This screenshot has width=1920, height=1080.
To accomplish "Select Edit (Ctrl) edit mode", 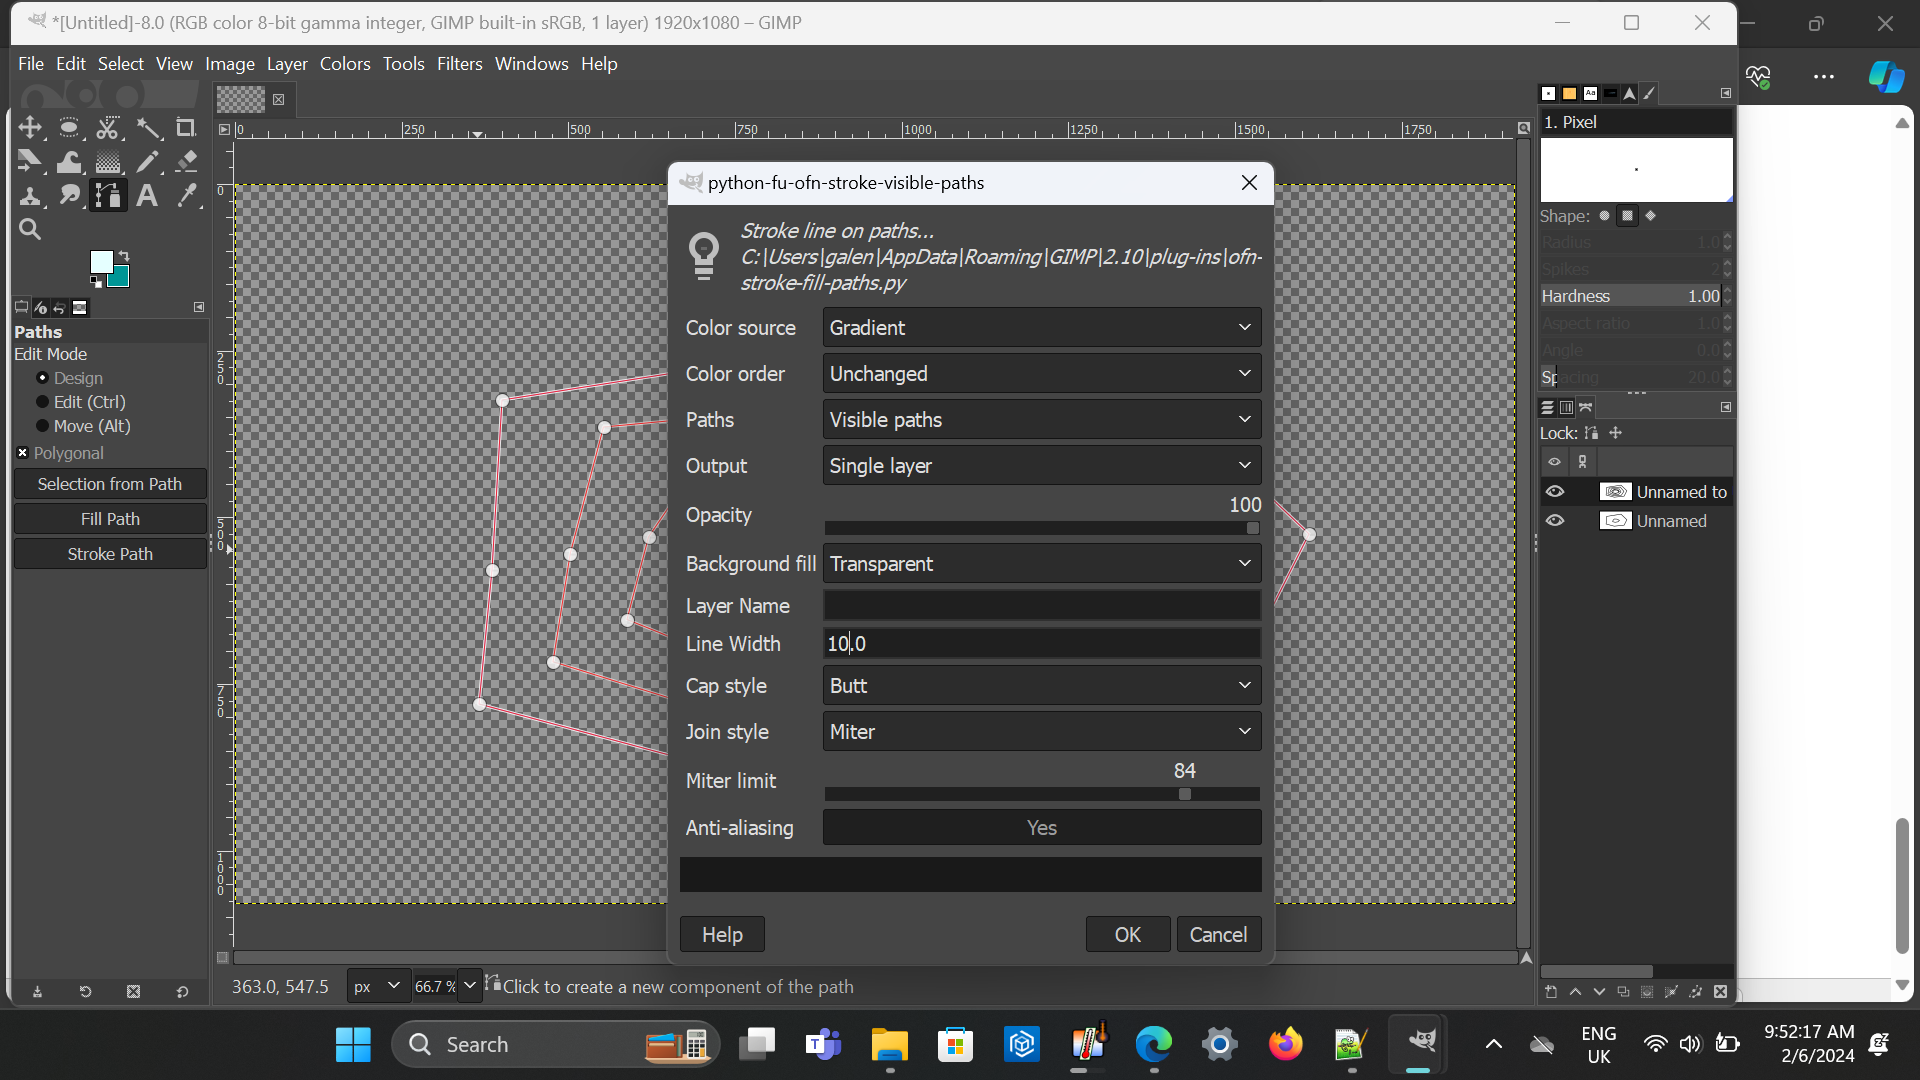I will tap(43, 402).
